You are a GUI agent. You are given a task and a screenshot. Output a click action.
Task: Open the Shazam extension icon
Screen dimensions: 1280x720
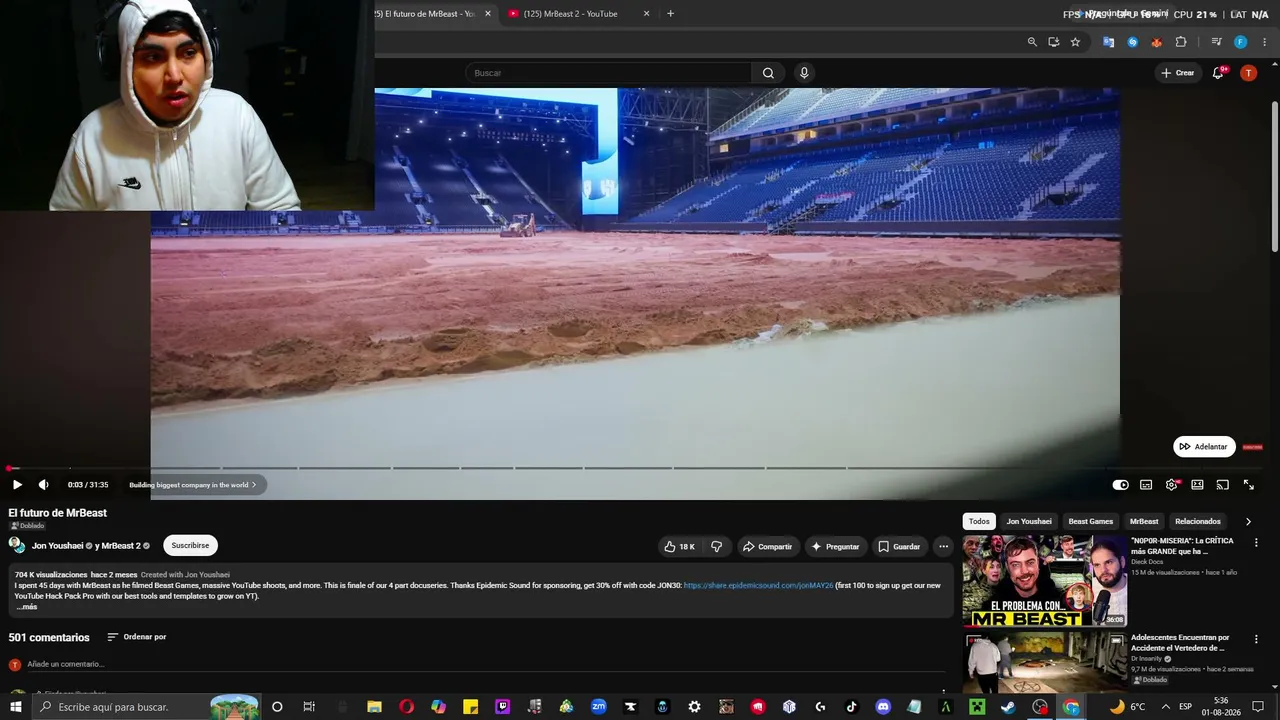(1132, 42)
